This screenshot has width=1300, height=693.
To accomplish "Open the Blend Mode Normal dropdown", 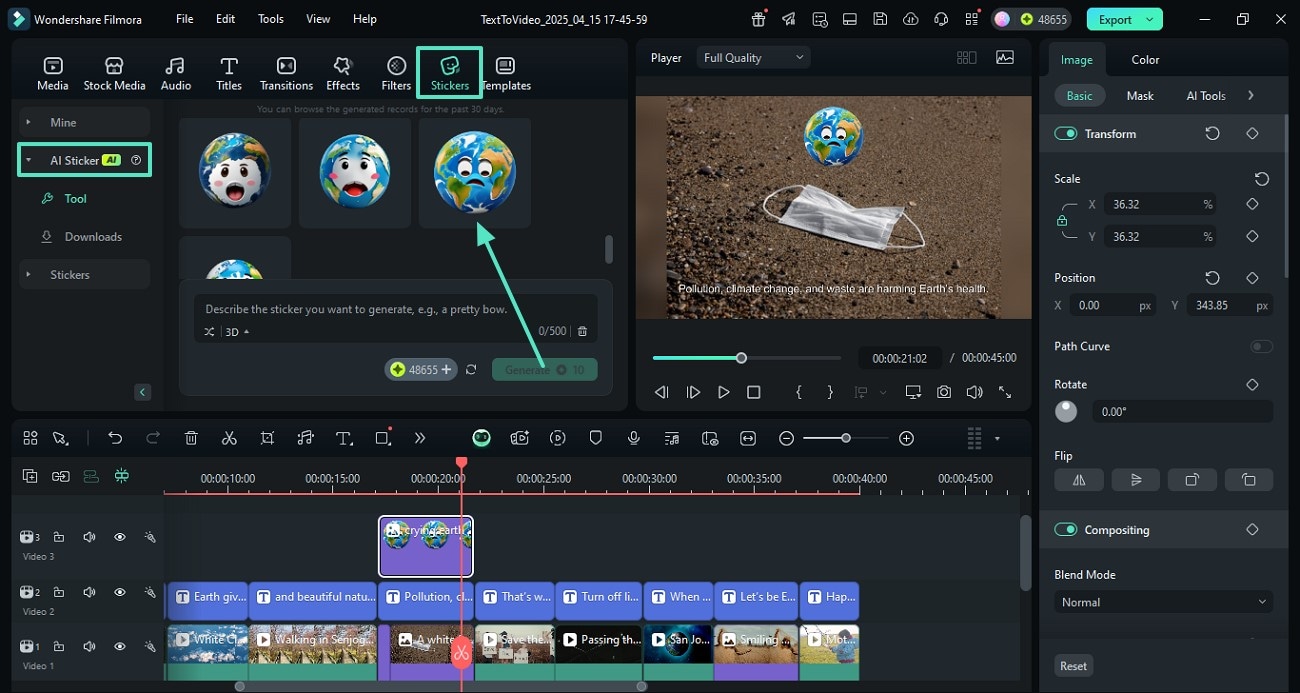I will coord(1163,602).
